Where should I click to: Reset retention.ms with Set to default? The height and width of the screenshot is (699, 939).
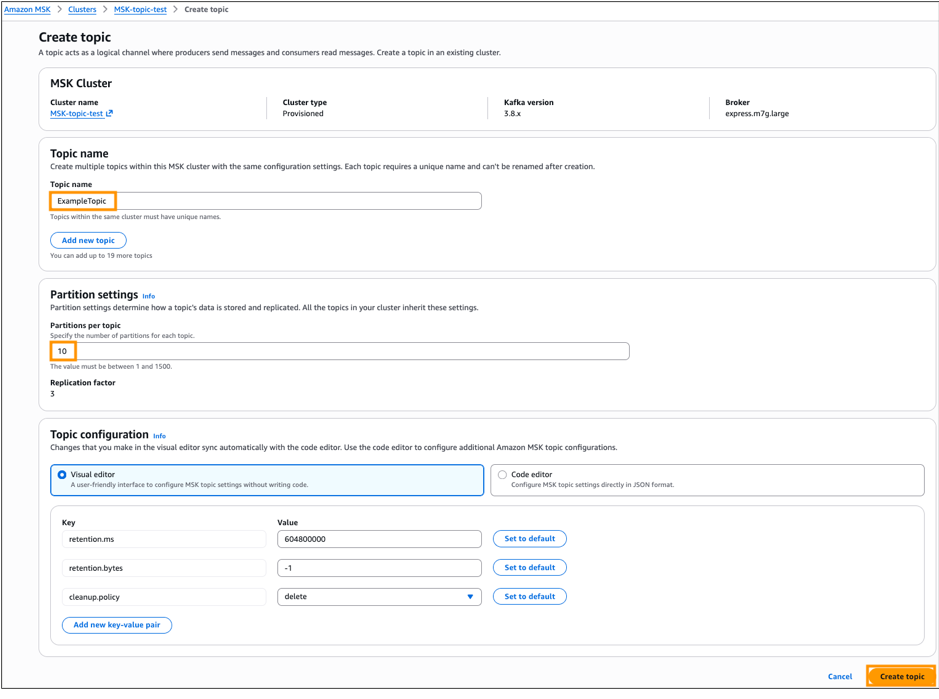click(x=529, y=539)
